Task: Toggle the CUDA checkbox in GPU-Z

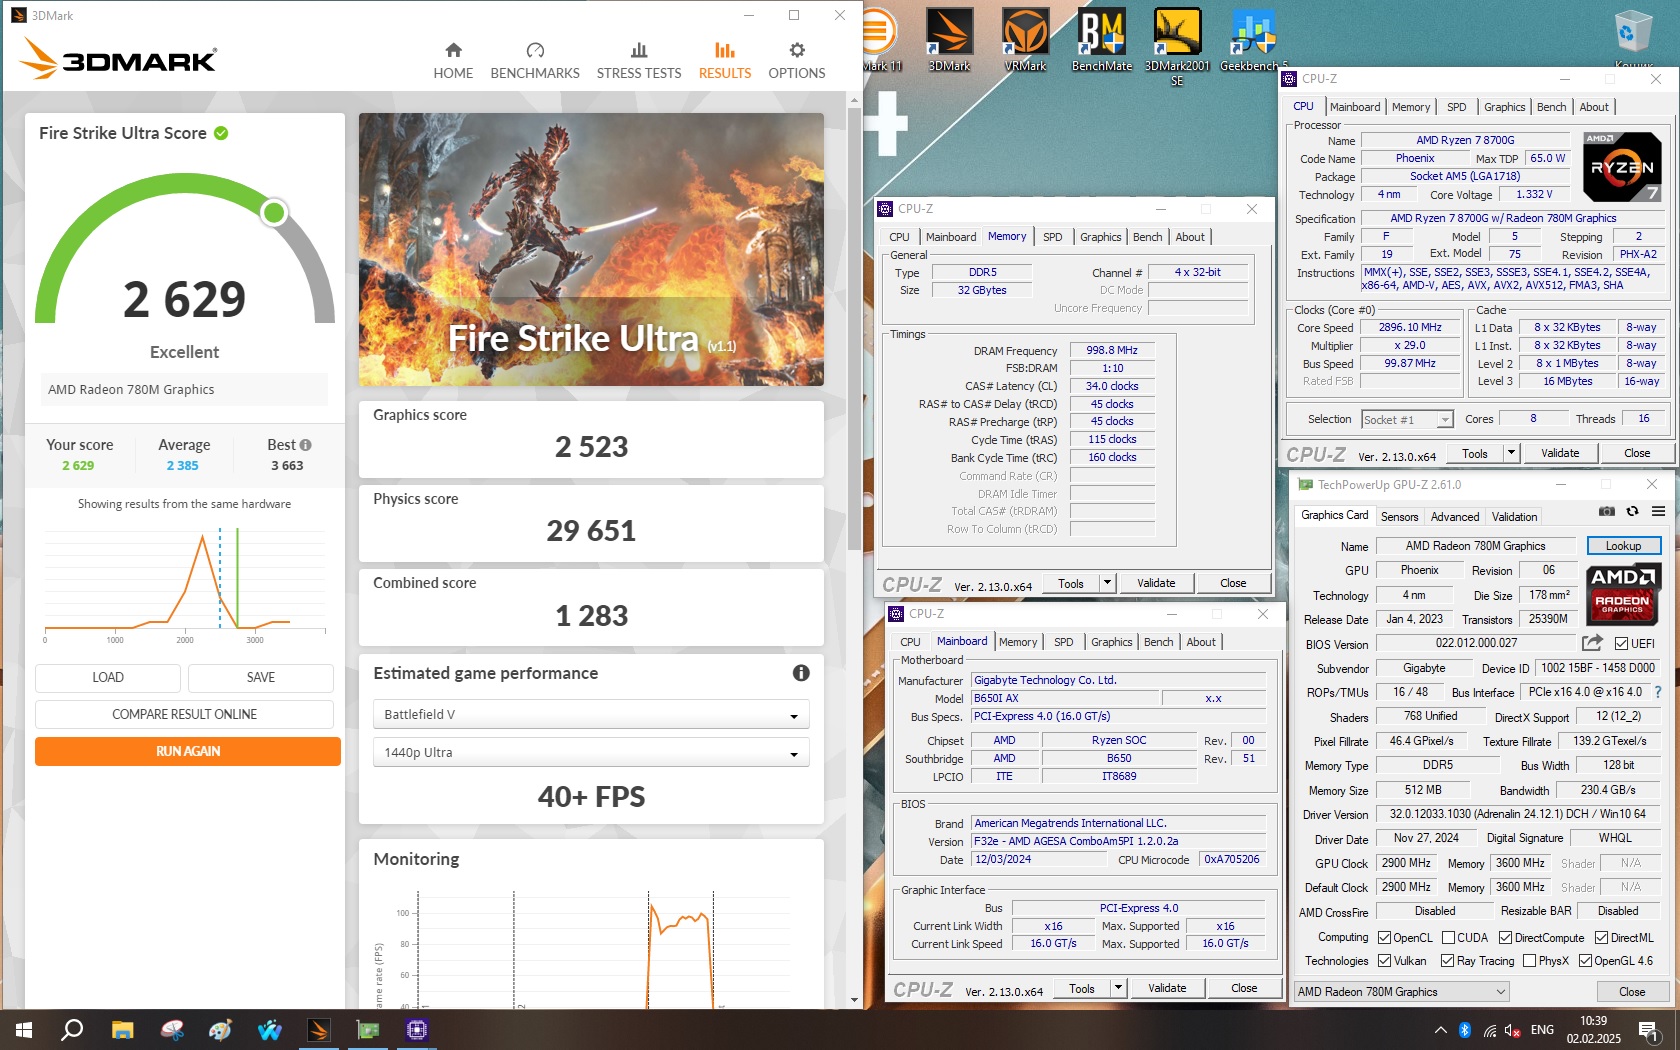Action: click(1448, 938)
